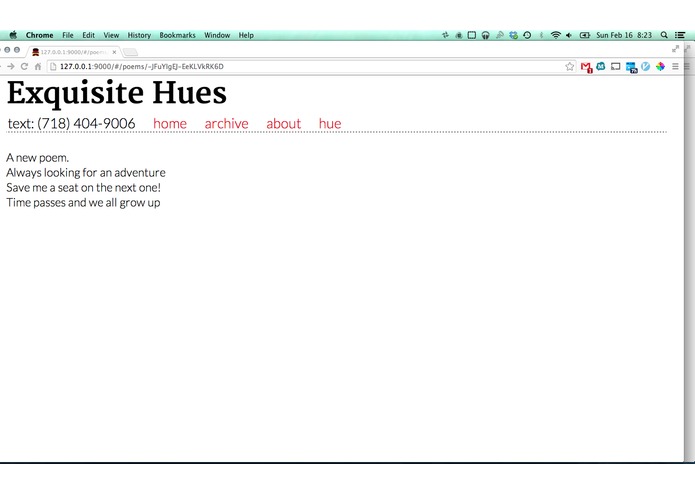Open the Help menu
Screen dimensions: 695x494
click(246, 35)
